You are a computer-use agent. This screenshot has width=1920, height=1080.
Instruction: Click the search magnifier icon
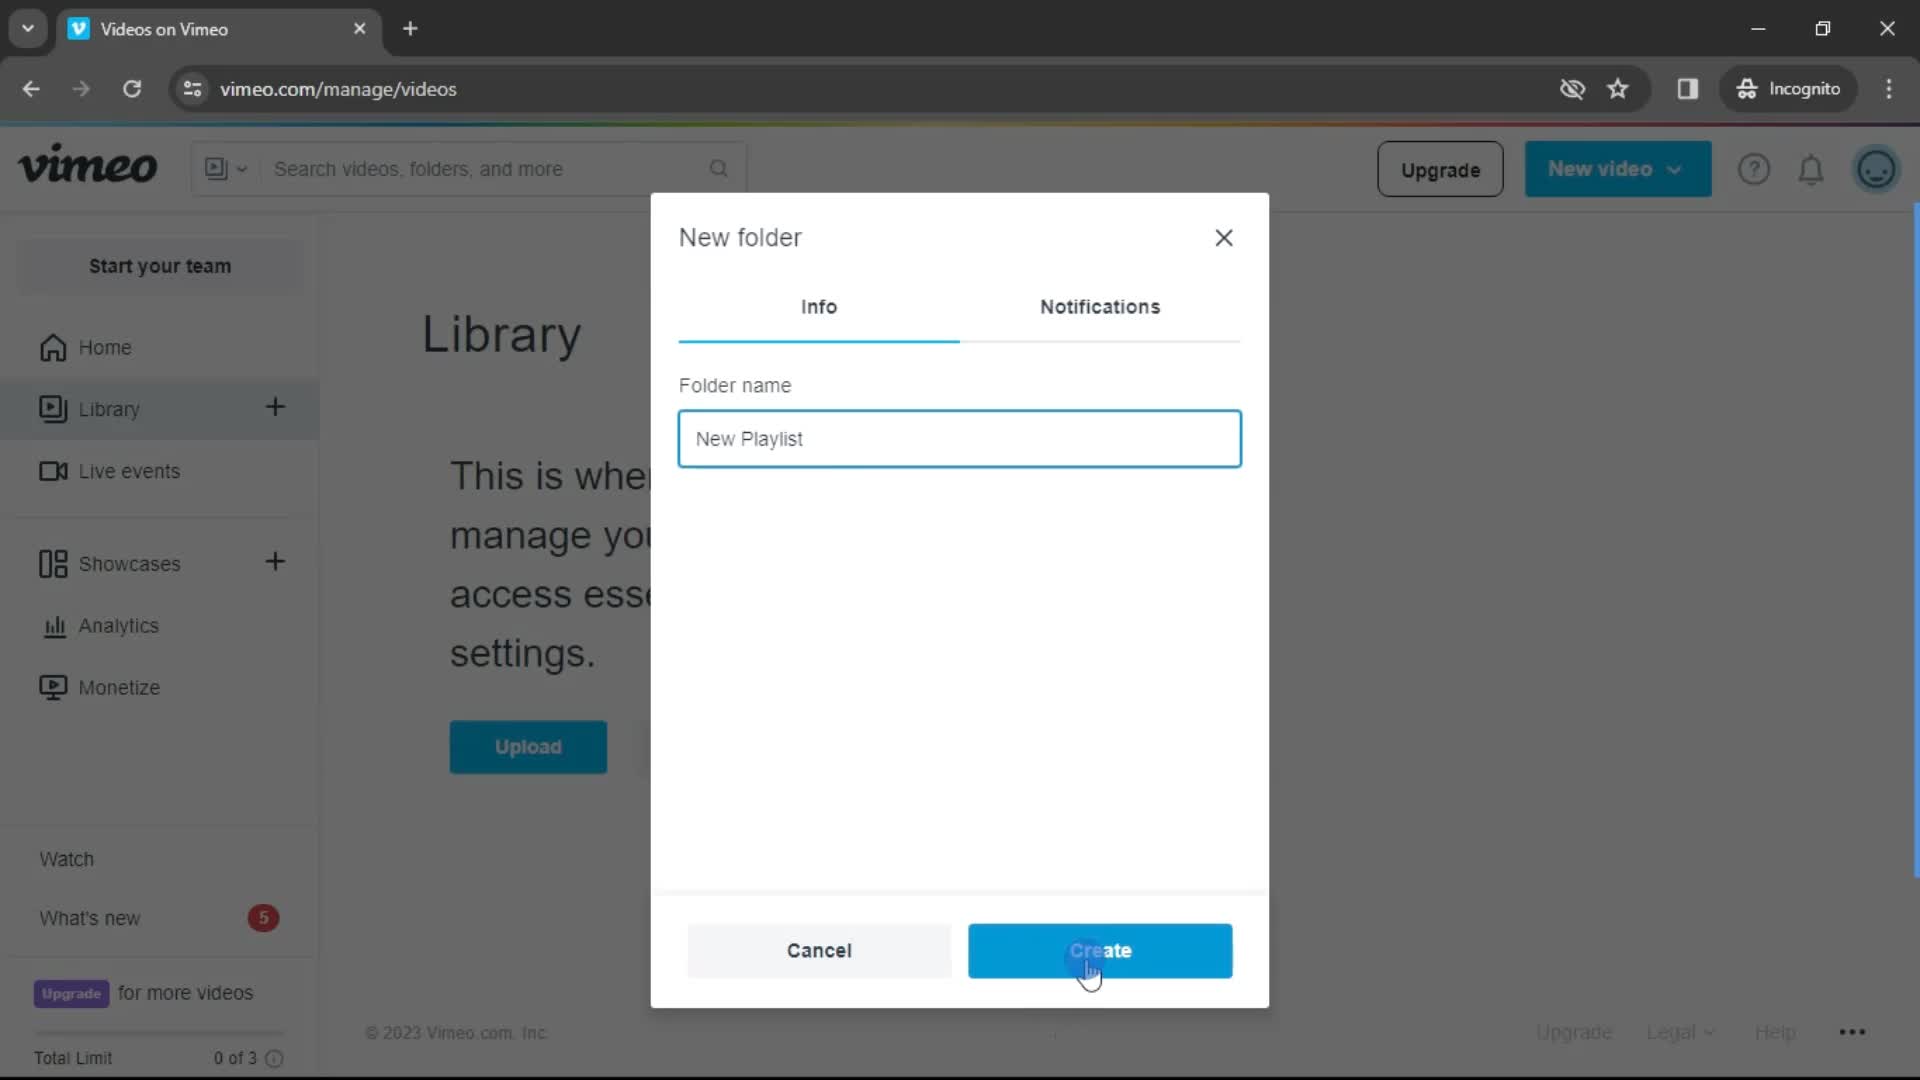click(x=719, y=169)
